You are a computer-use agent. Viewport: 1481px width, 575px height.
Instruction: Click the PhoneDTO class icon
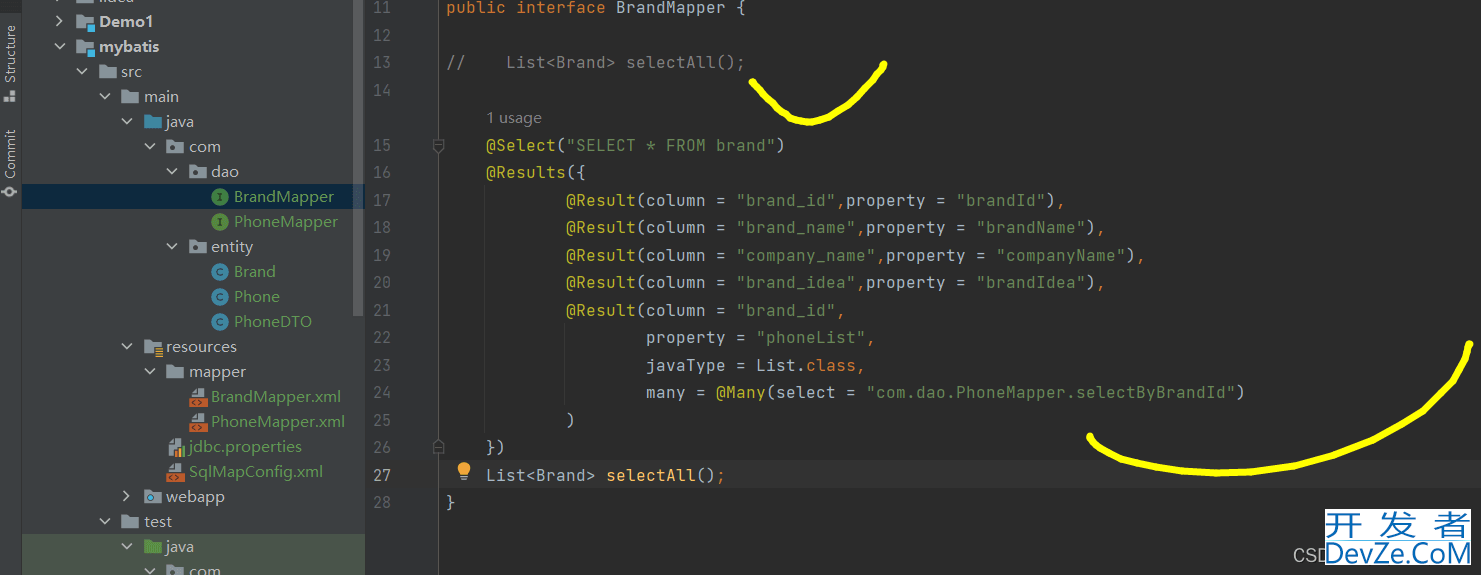(x=220, y=322)
